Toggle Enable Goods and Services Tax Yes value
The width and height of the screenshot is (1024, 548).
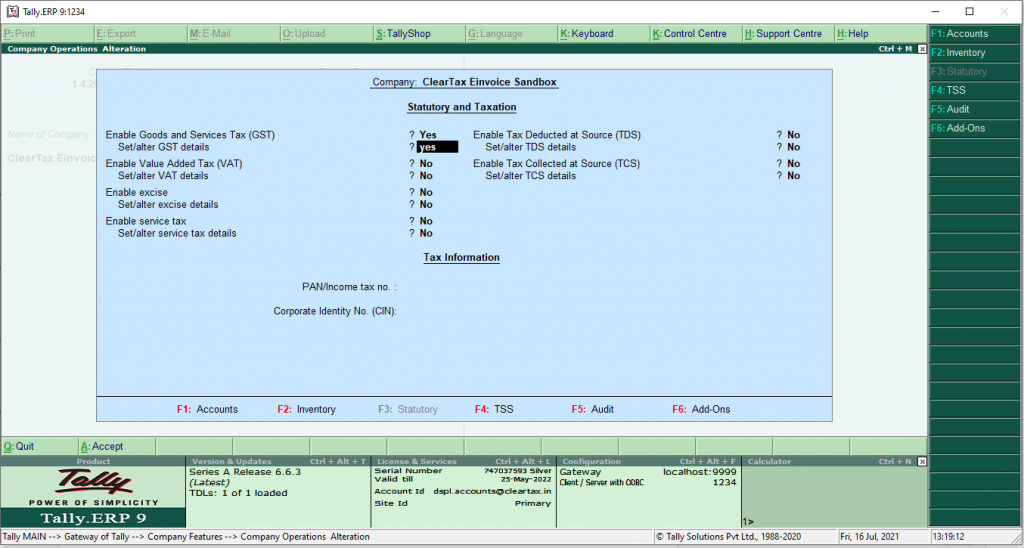click(x=428, y=135)
